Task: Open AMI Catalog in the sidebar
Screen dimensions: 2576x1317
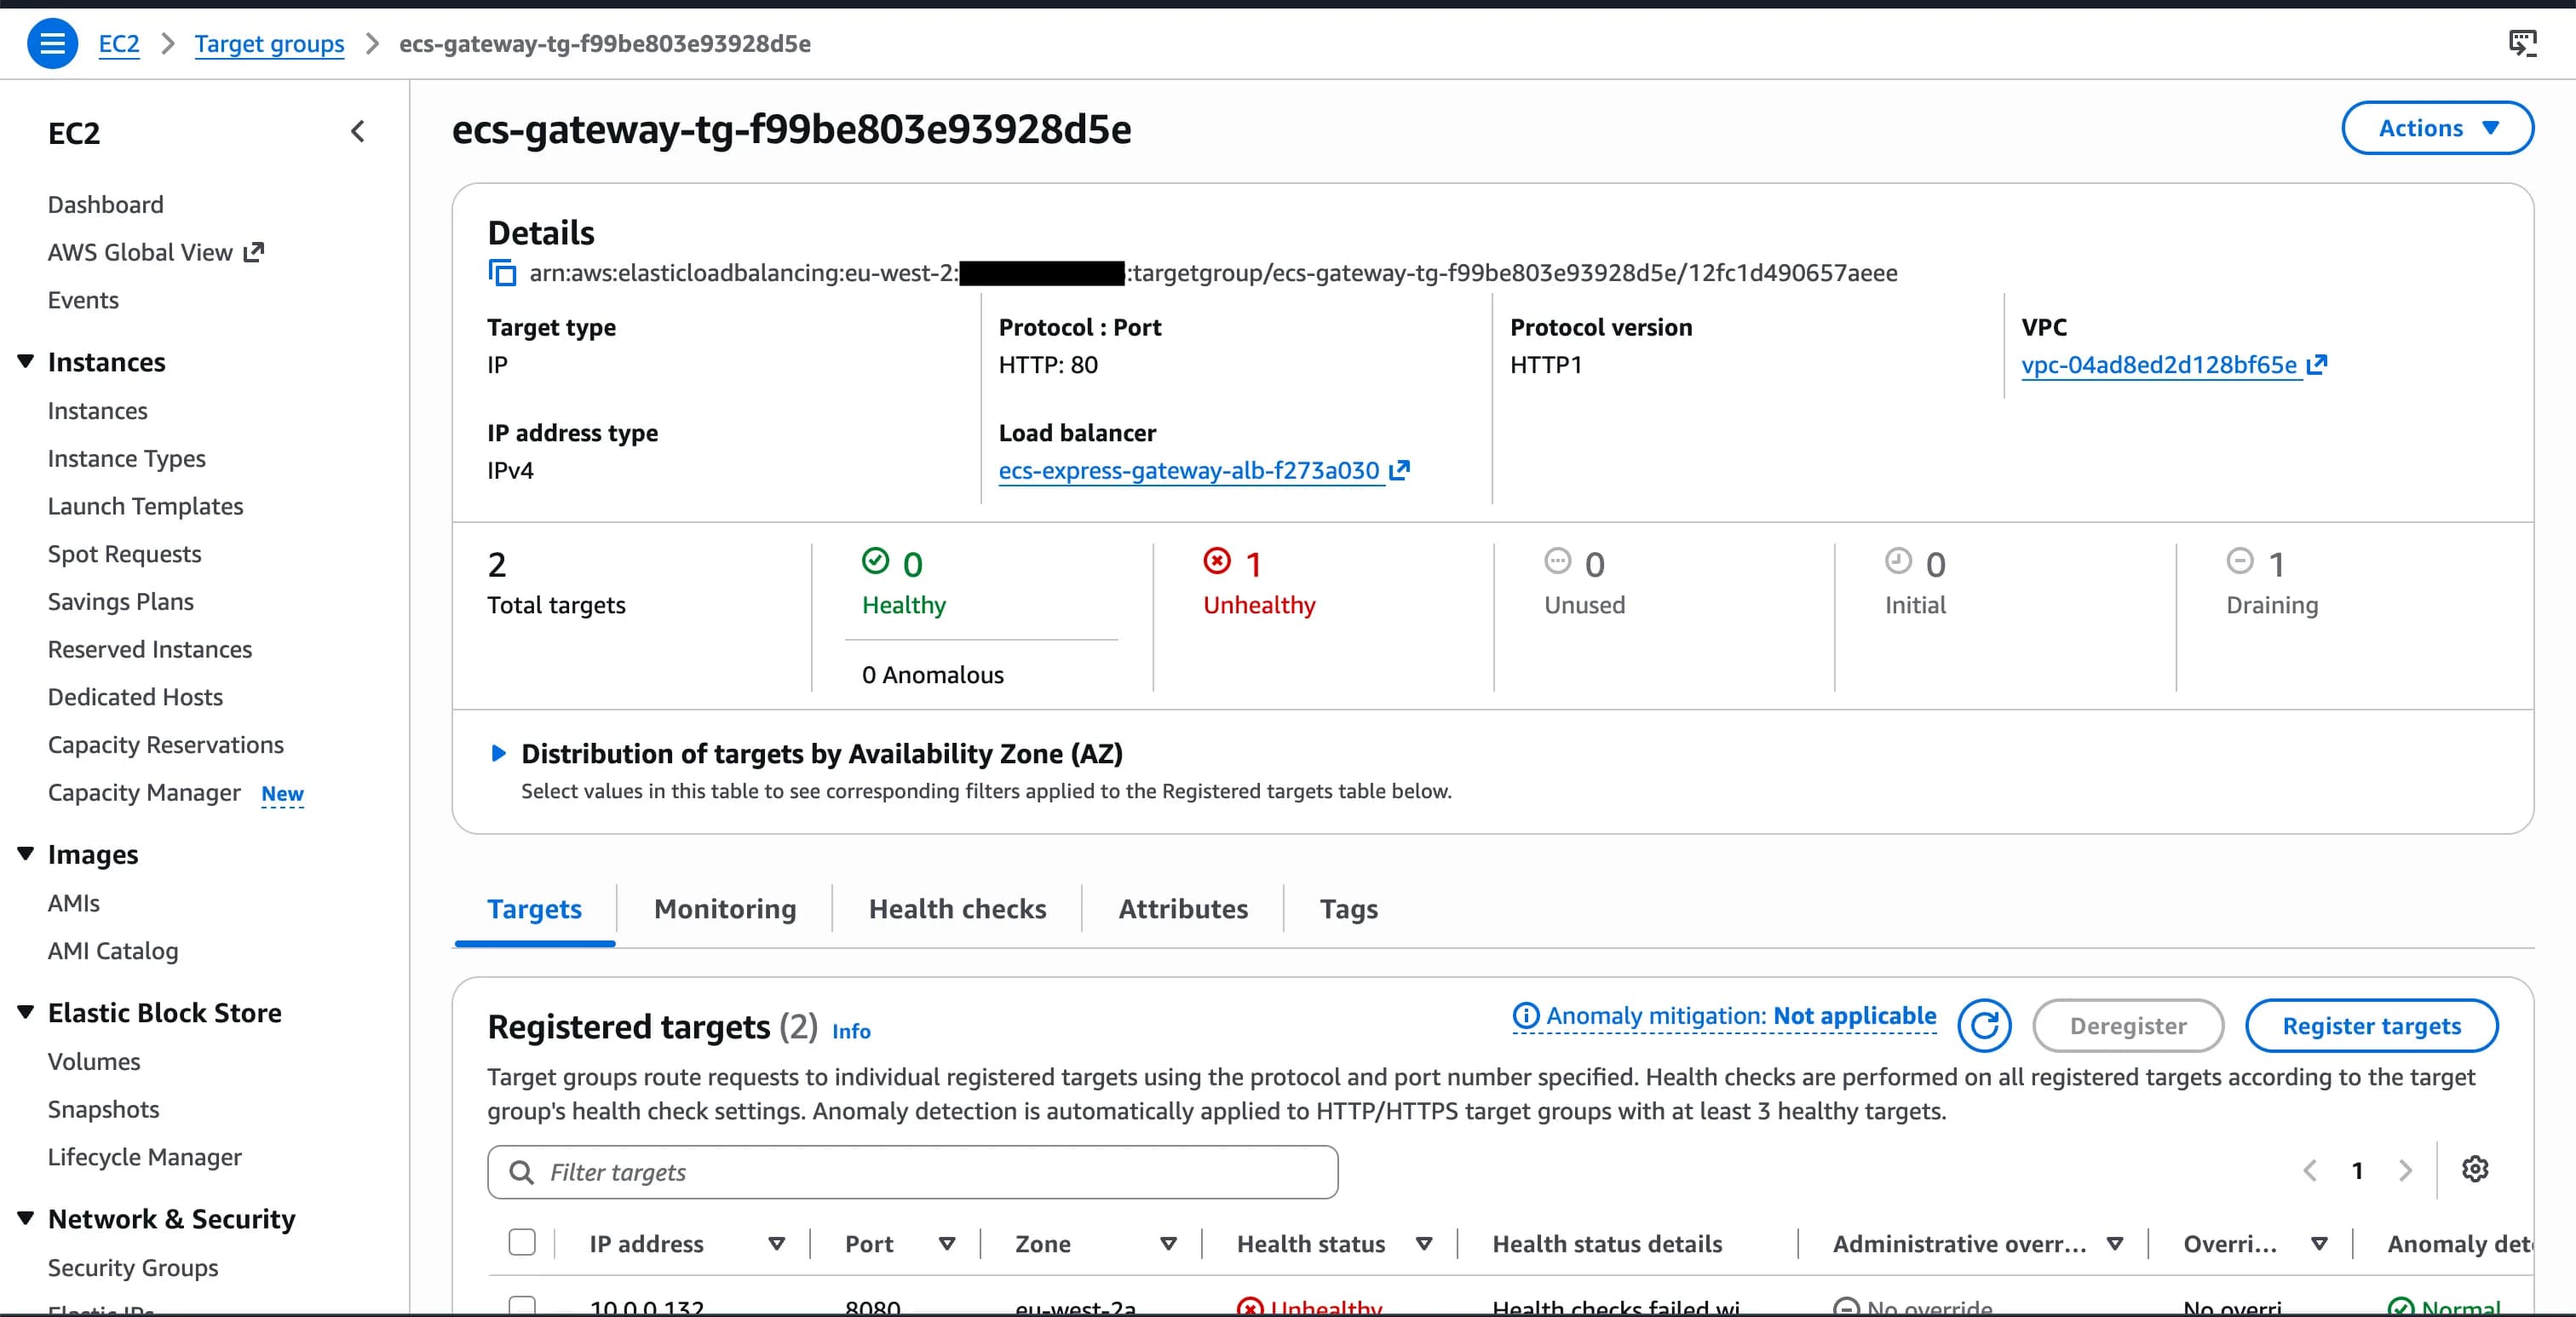Action: (x=113, y=950)
